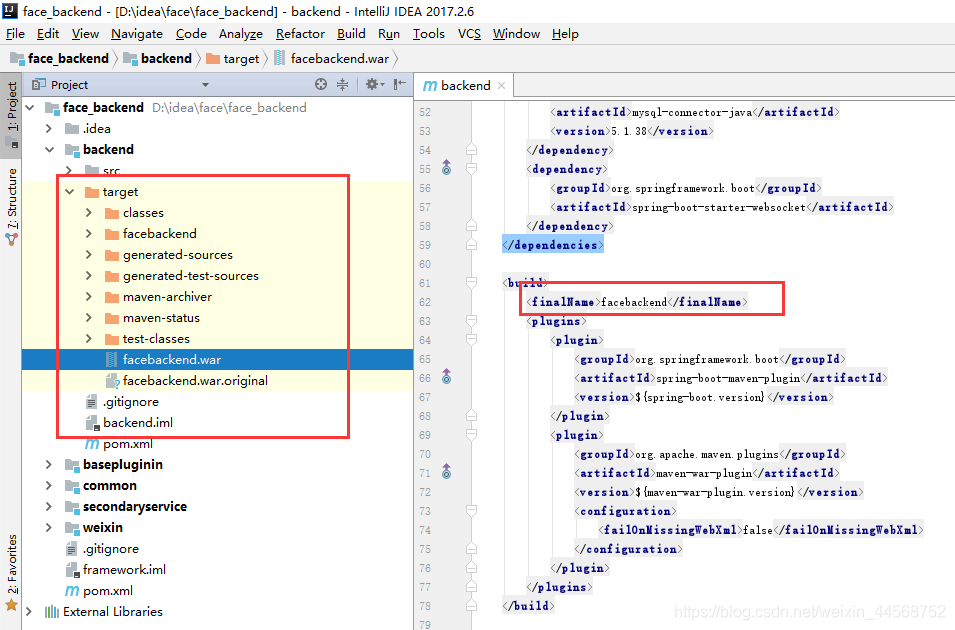Click Collapse All icon in Project panel
This screenshot has height=630, width=955.
[x=343, y=85]
